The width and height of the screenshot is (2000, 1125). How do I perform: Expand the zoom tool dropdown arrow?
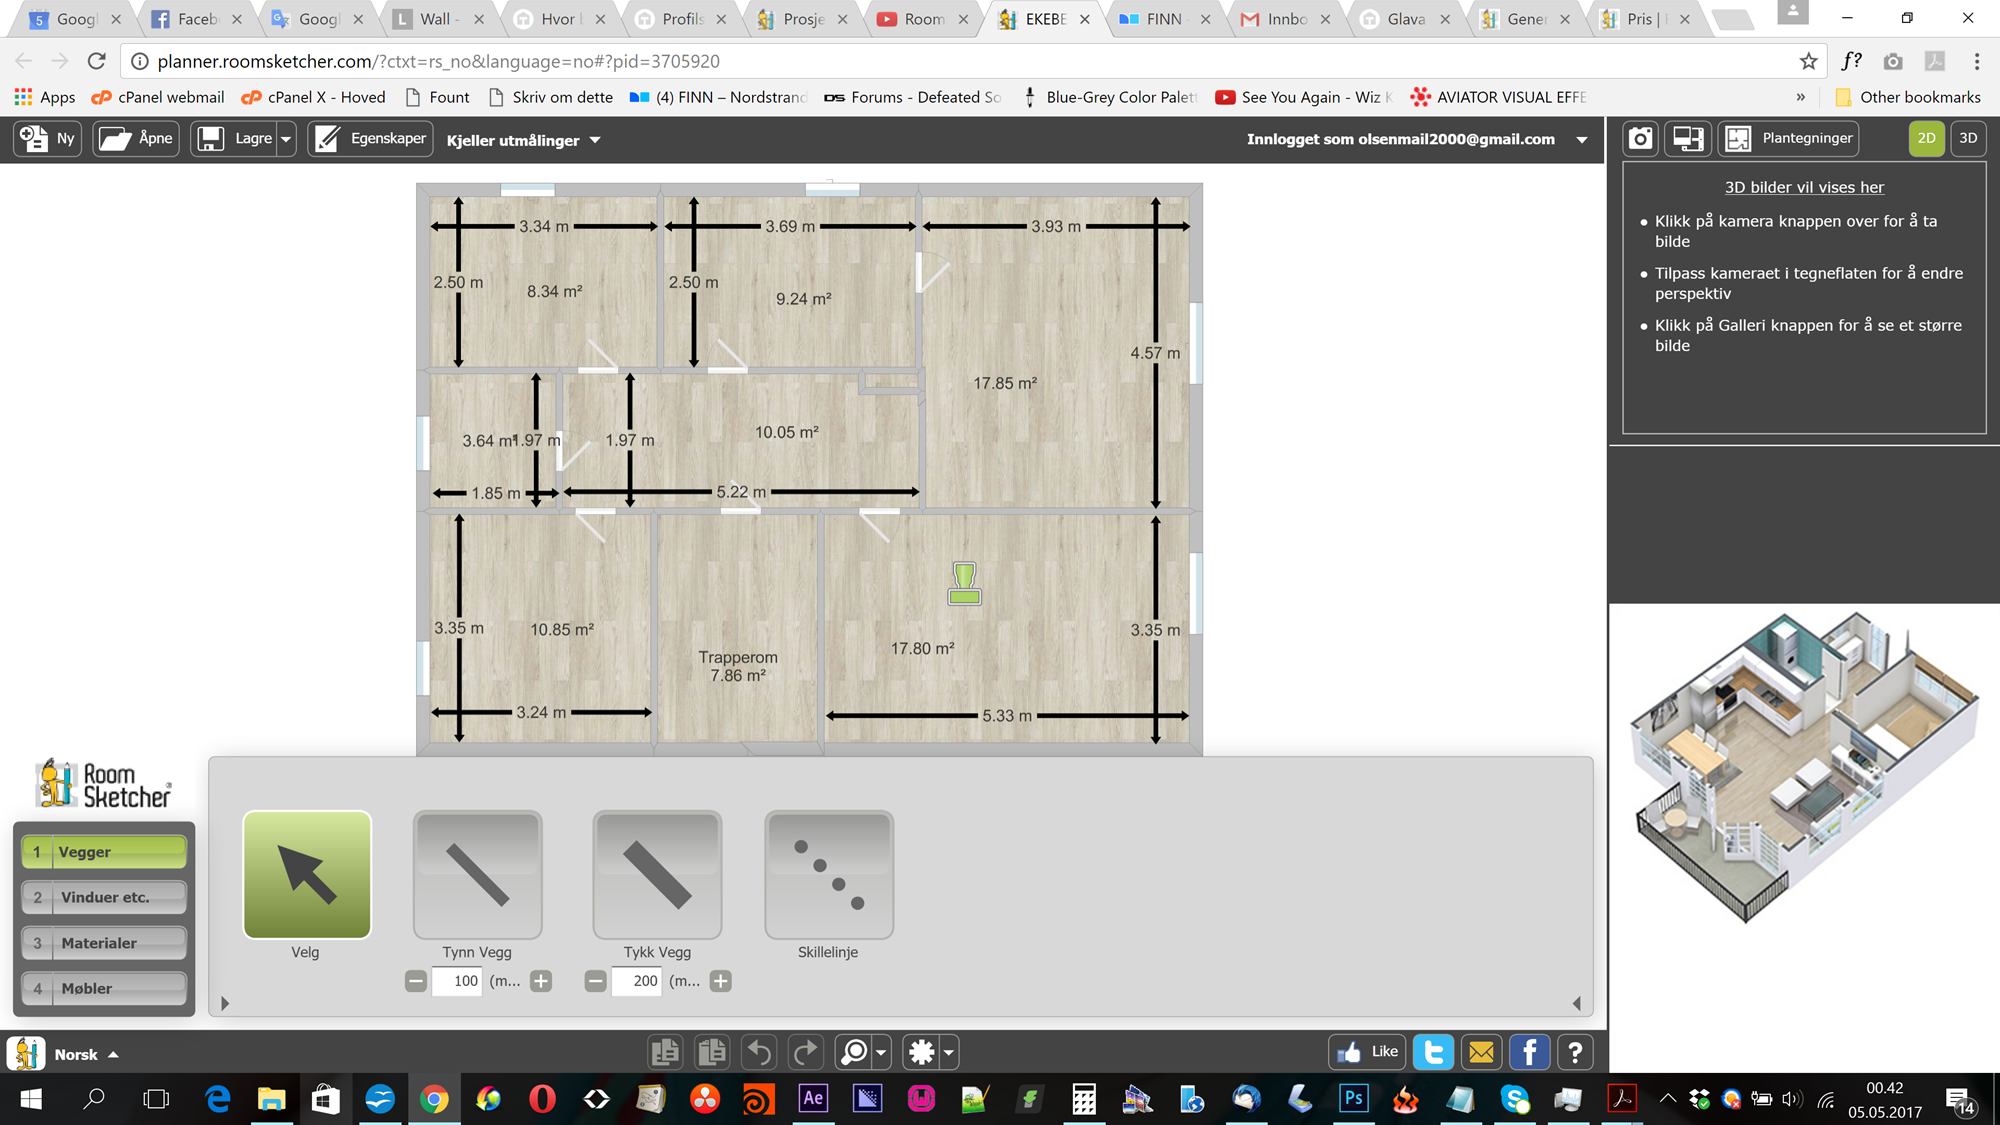click(881, 1052)
